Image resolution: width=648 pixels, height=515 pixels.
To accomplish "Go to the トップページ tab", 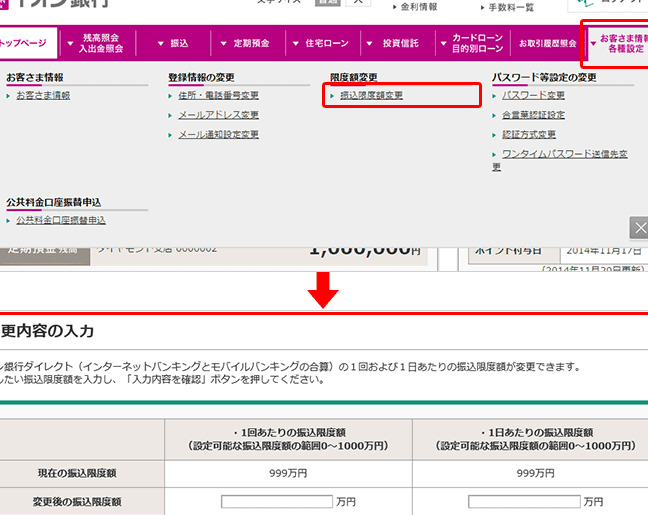I will 24,44.
